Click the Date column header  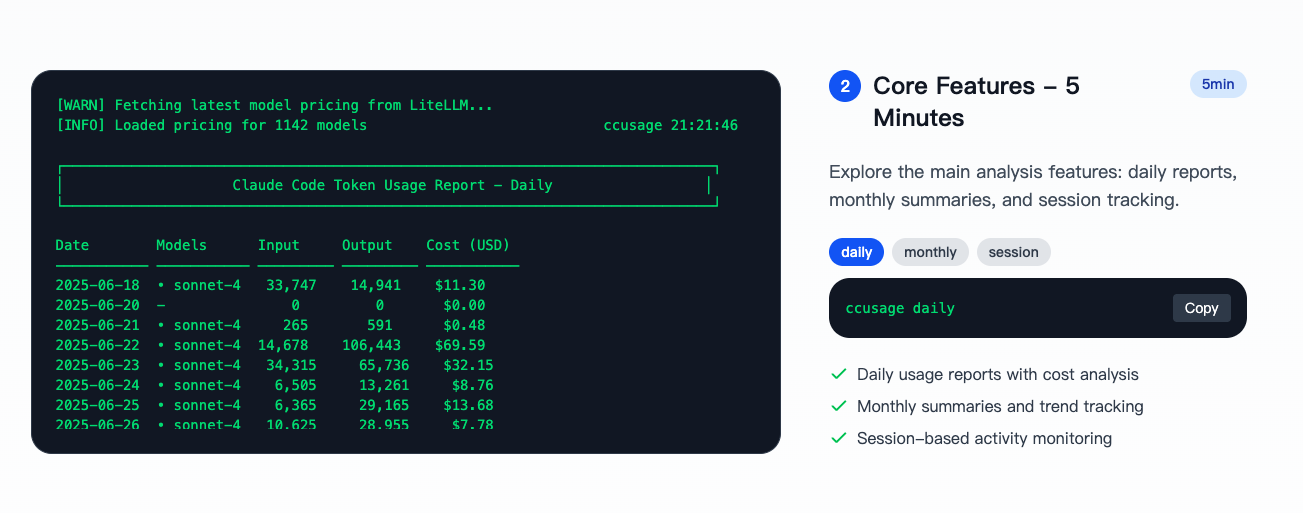(x=72, y=245)
